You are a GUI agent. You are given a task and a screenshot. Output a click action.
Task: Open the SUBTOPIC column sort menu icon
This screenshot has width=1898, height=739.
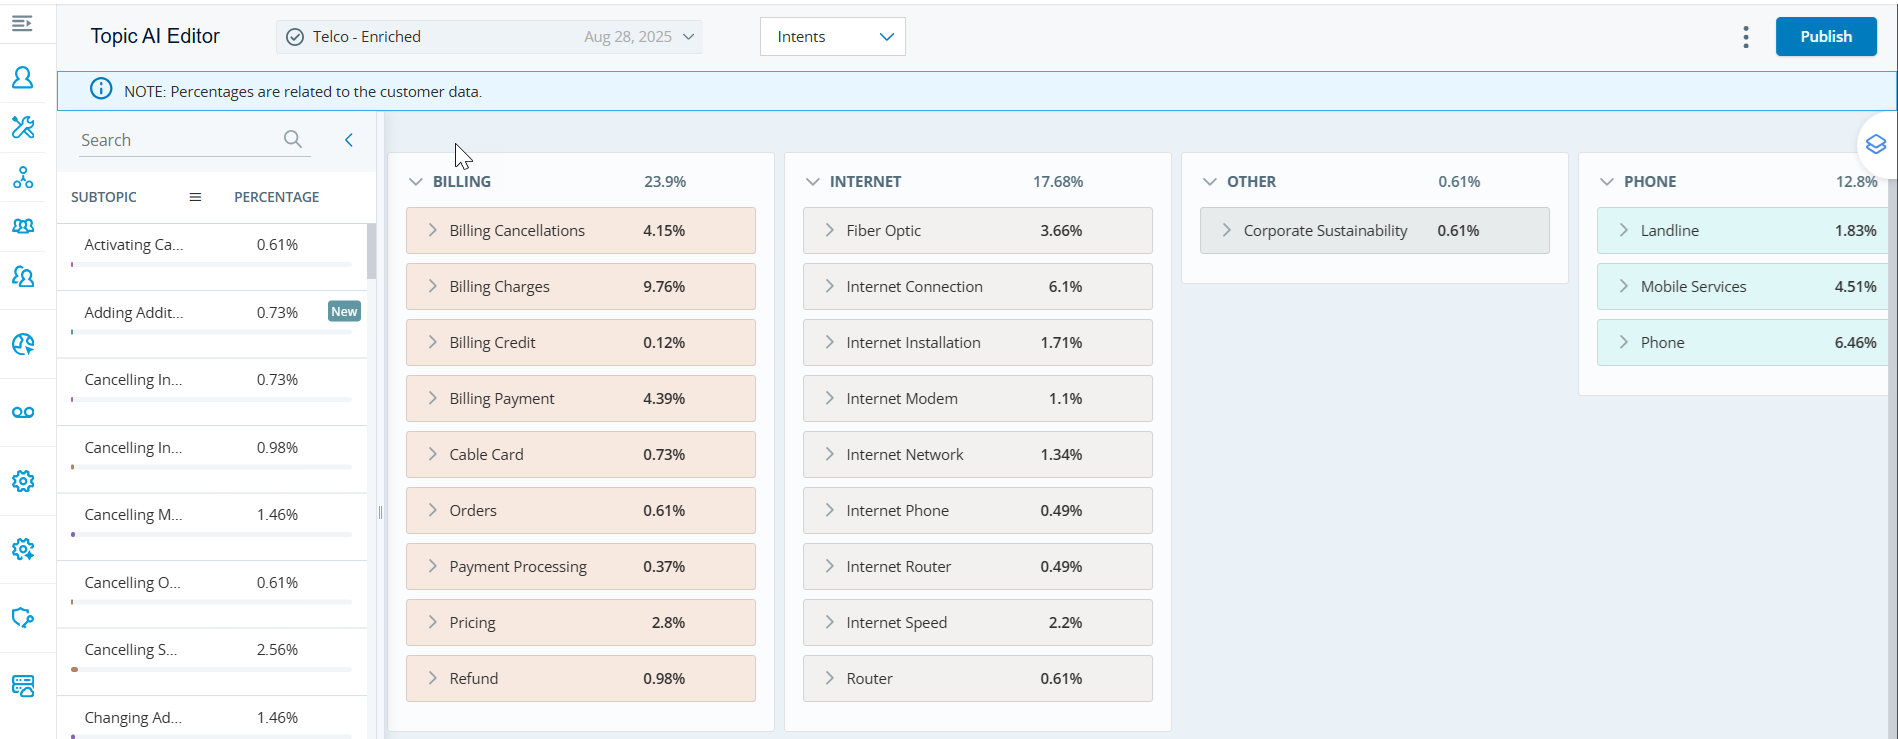point(195,197)
